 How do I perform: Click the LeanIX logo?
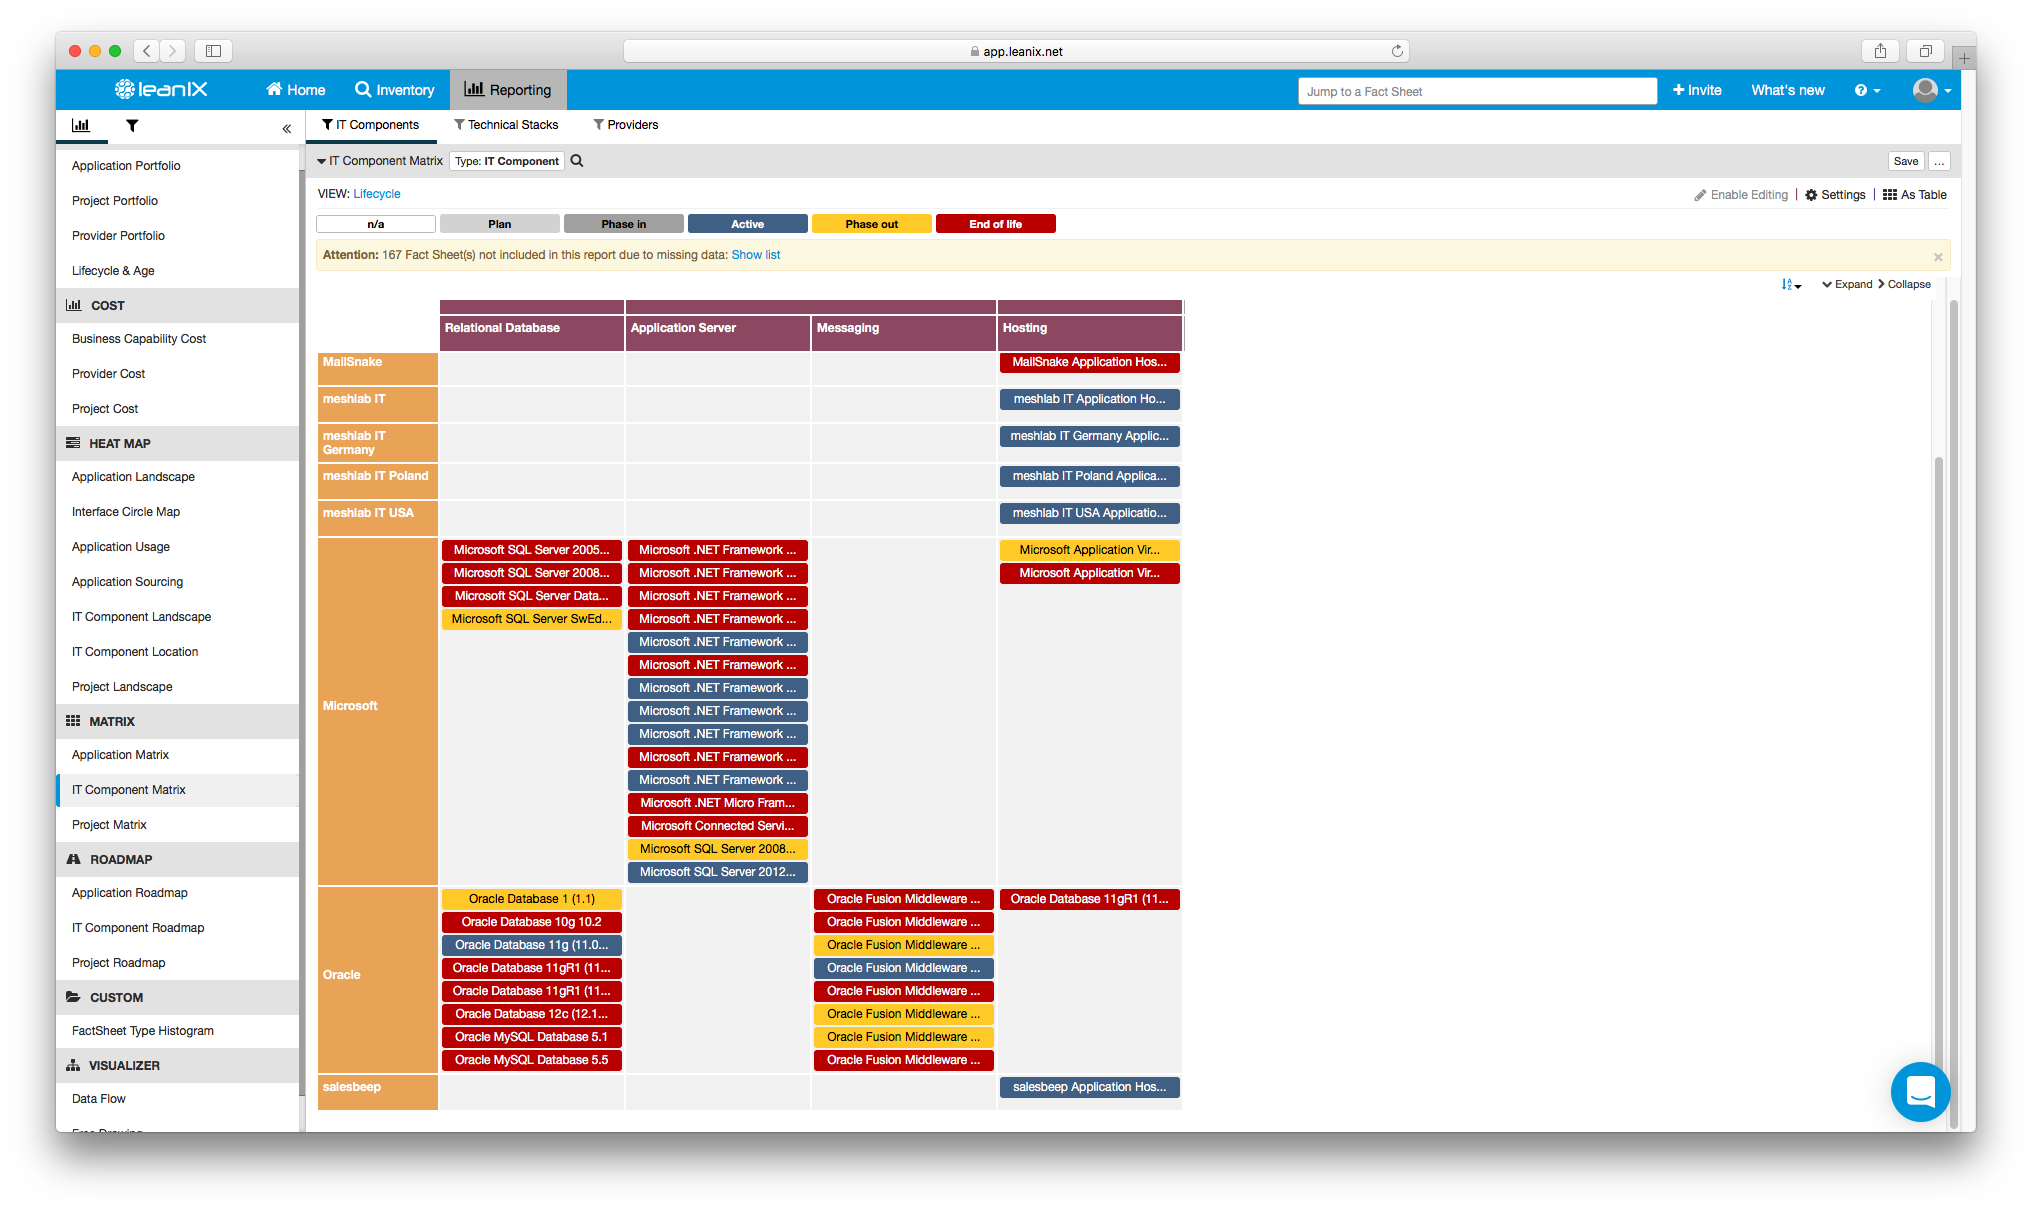[x=161, y=89]
